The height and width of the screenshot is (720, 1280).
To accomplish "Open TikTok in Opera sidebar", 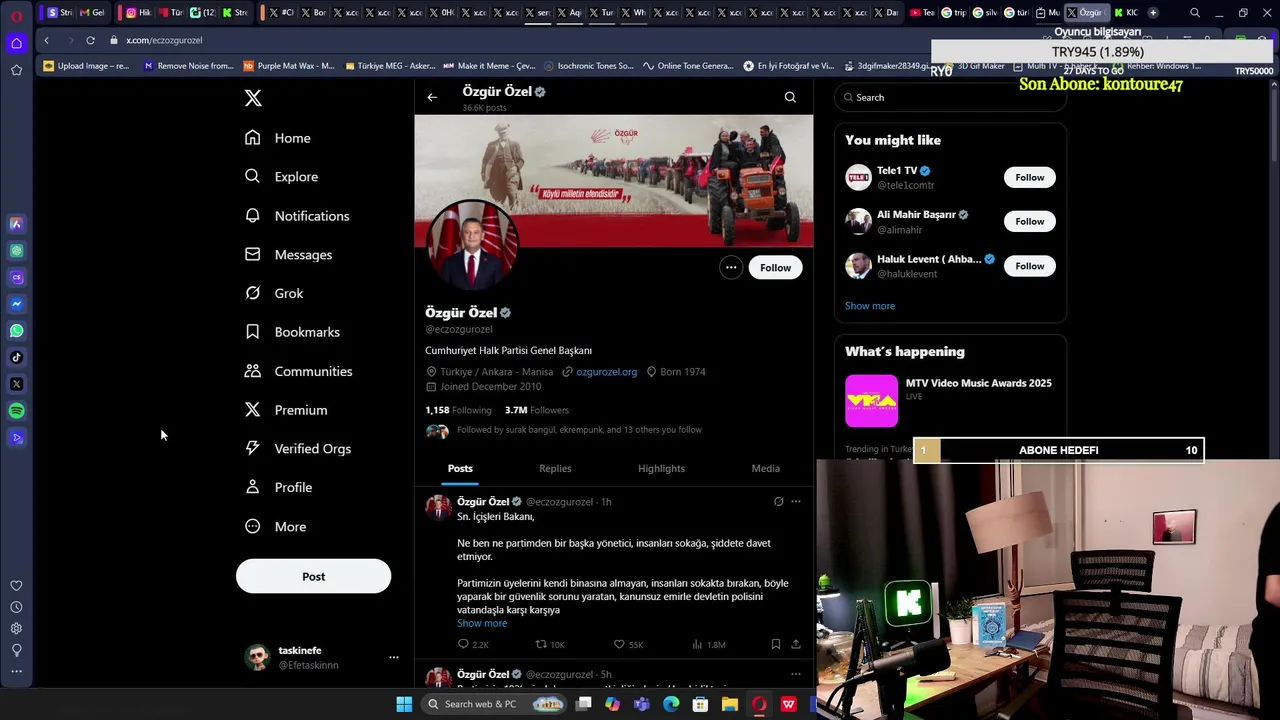I will pos(16,357).
